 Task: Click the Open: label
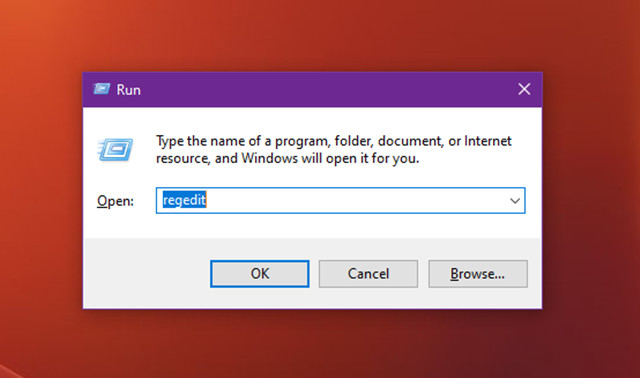click(x=115, y=201)
